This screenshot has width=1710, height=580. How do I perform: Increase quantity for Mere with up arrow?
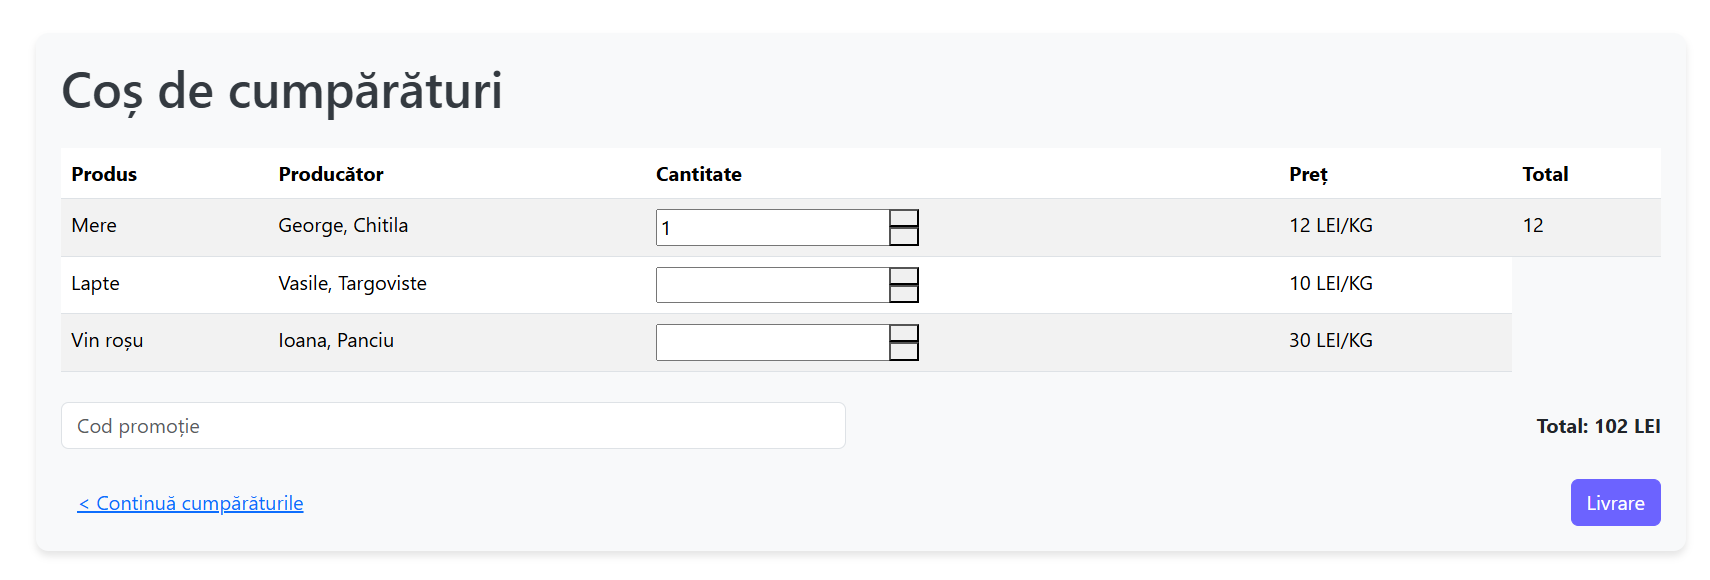(904, 219)
